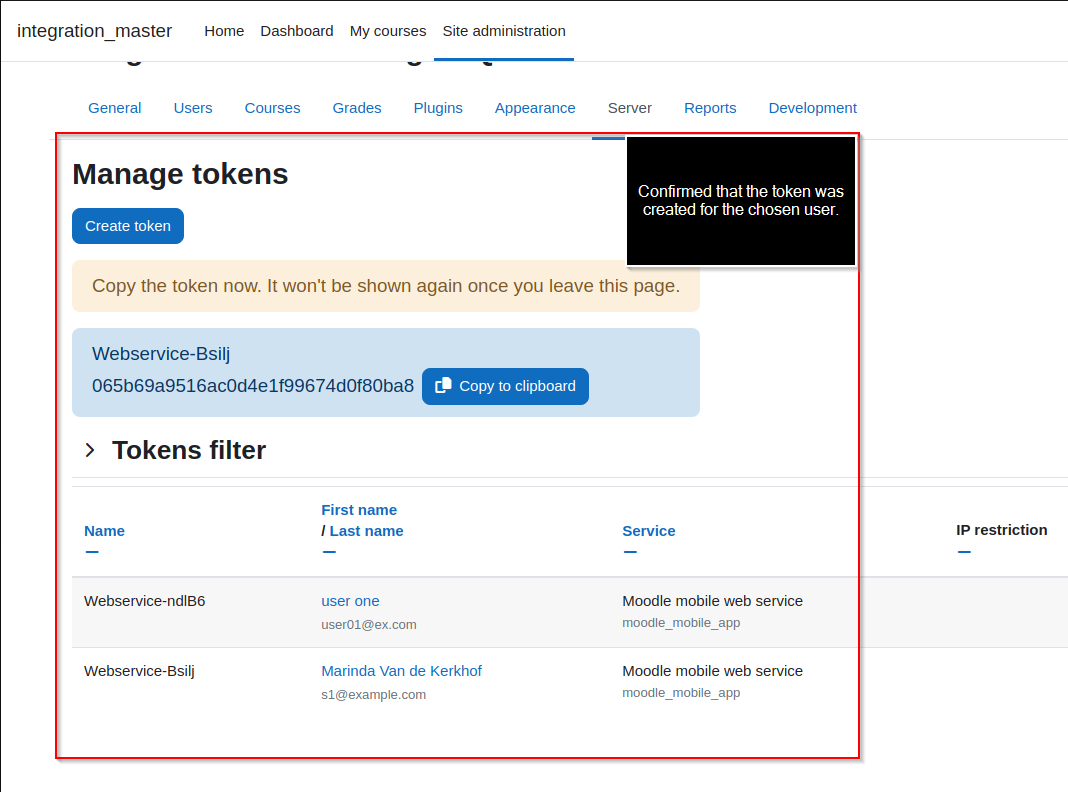
Task: Click the Create token button
Action: point(128,226)
